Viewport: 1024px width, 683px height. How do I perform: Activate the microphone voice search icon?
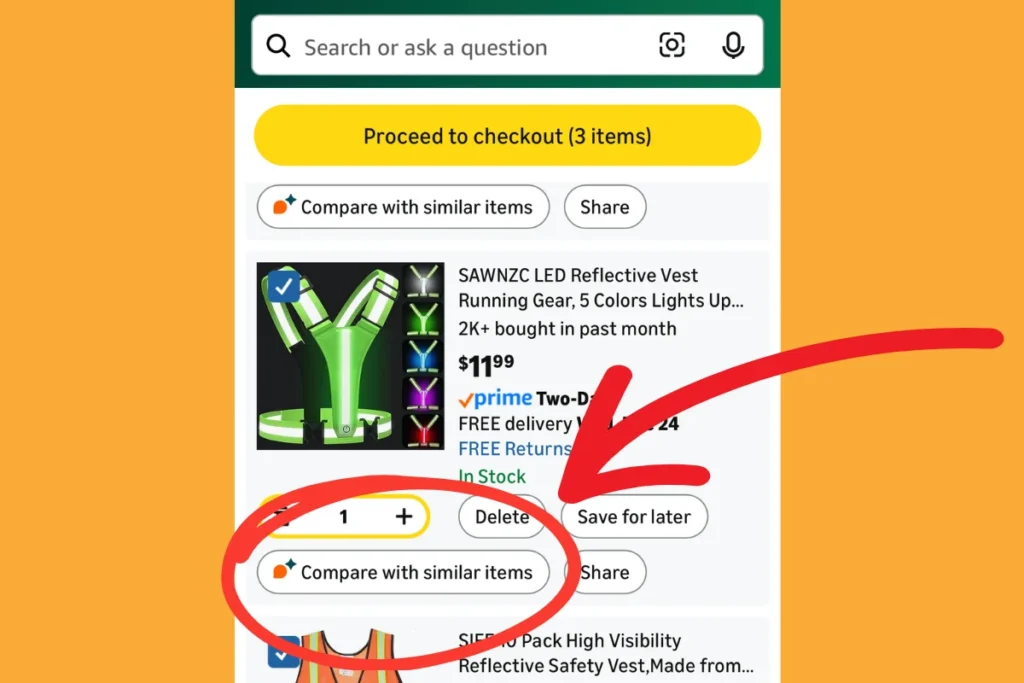point(733,45)
